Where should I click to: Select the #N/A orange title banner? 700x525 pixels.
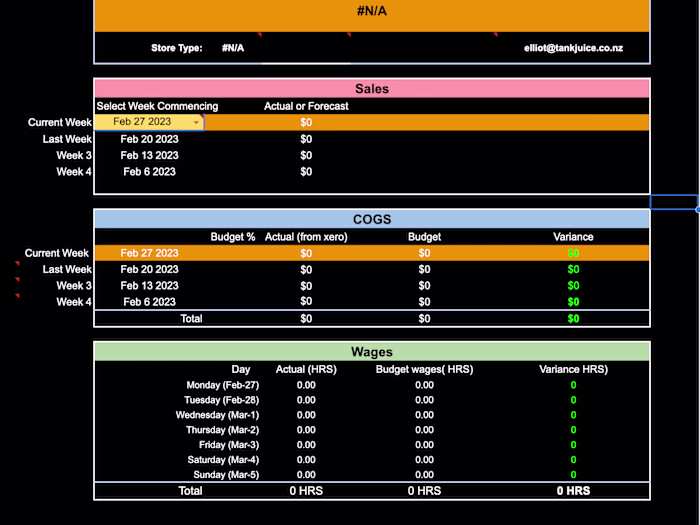pos(372,15)
